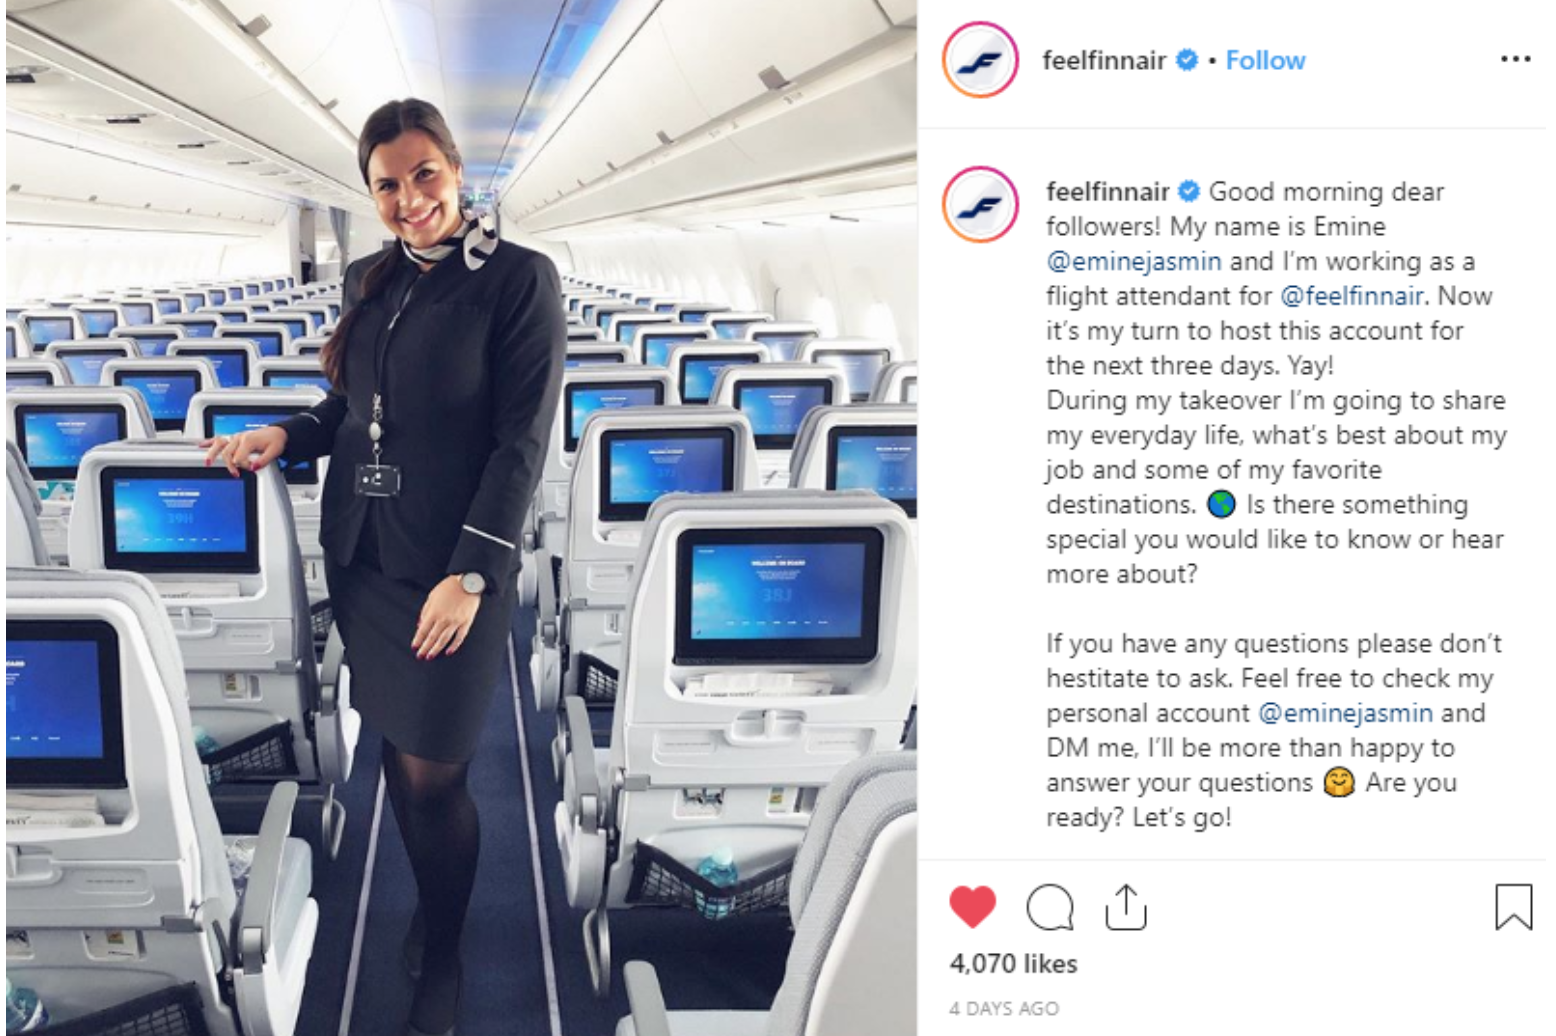Save post with the bookmark icon
The height and width of the screenshot is (1036, 1556).
pos(1513,906)
